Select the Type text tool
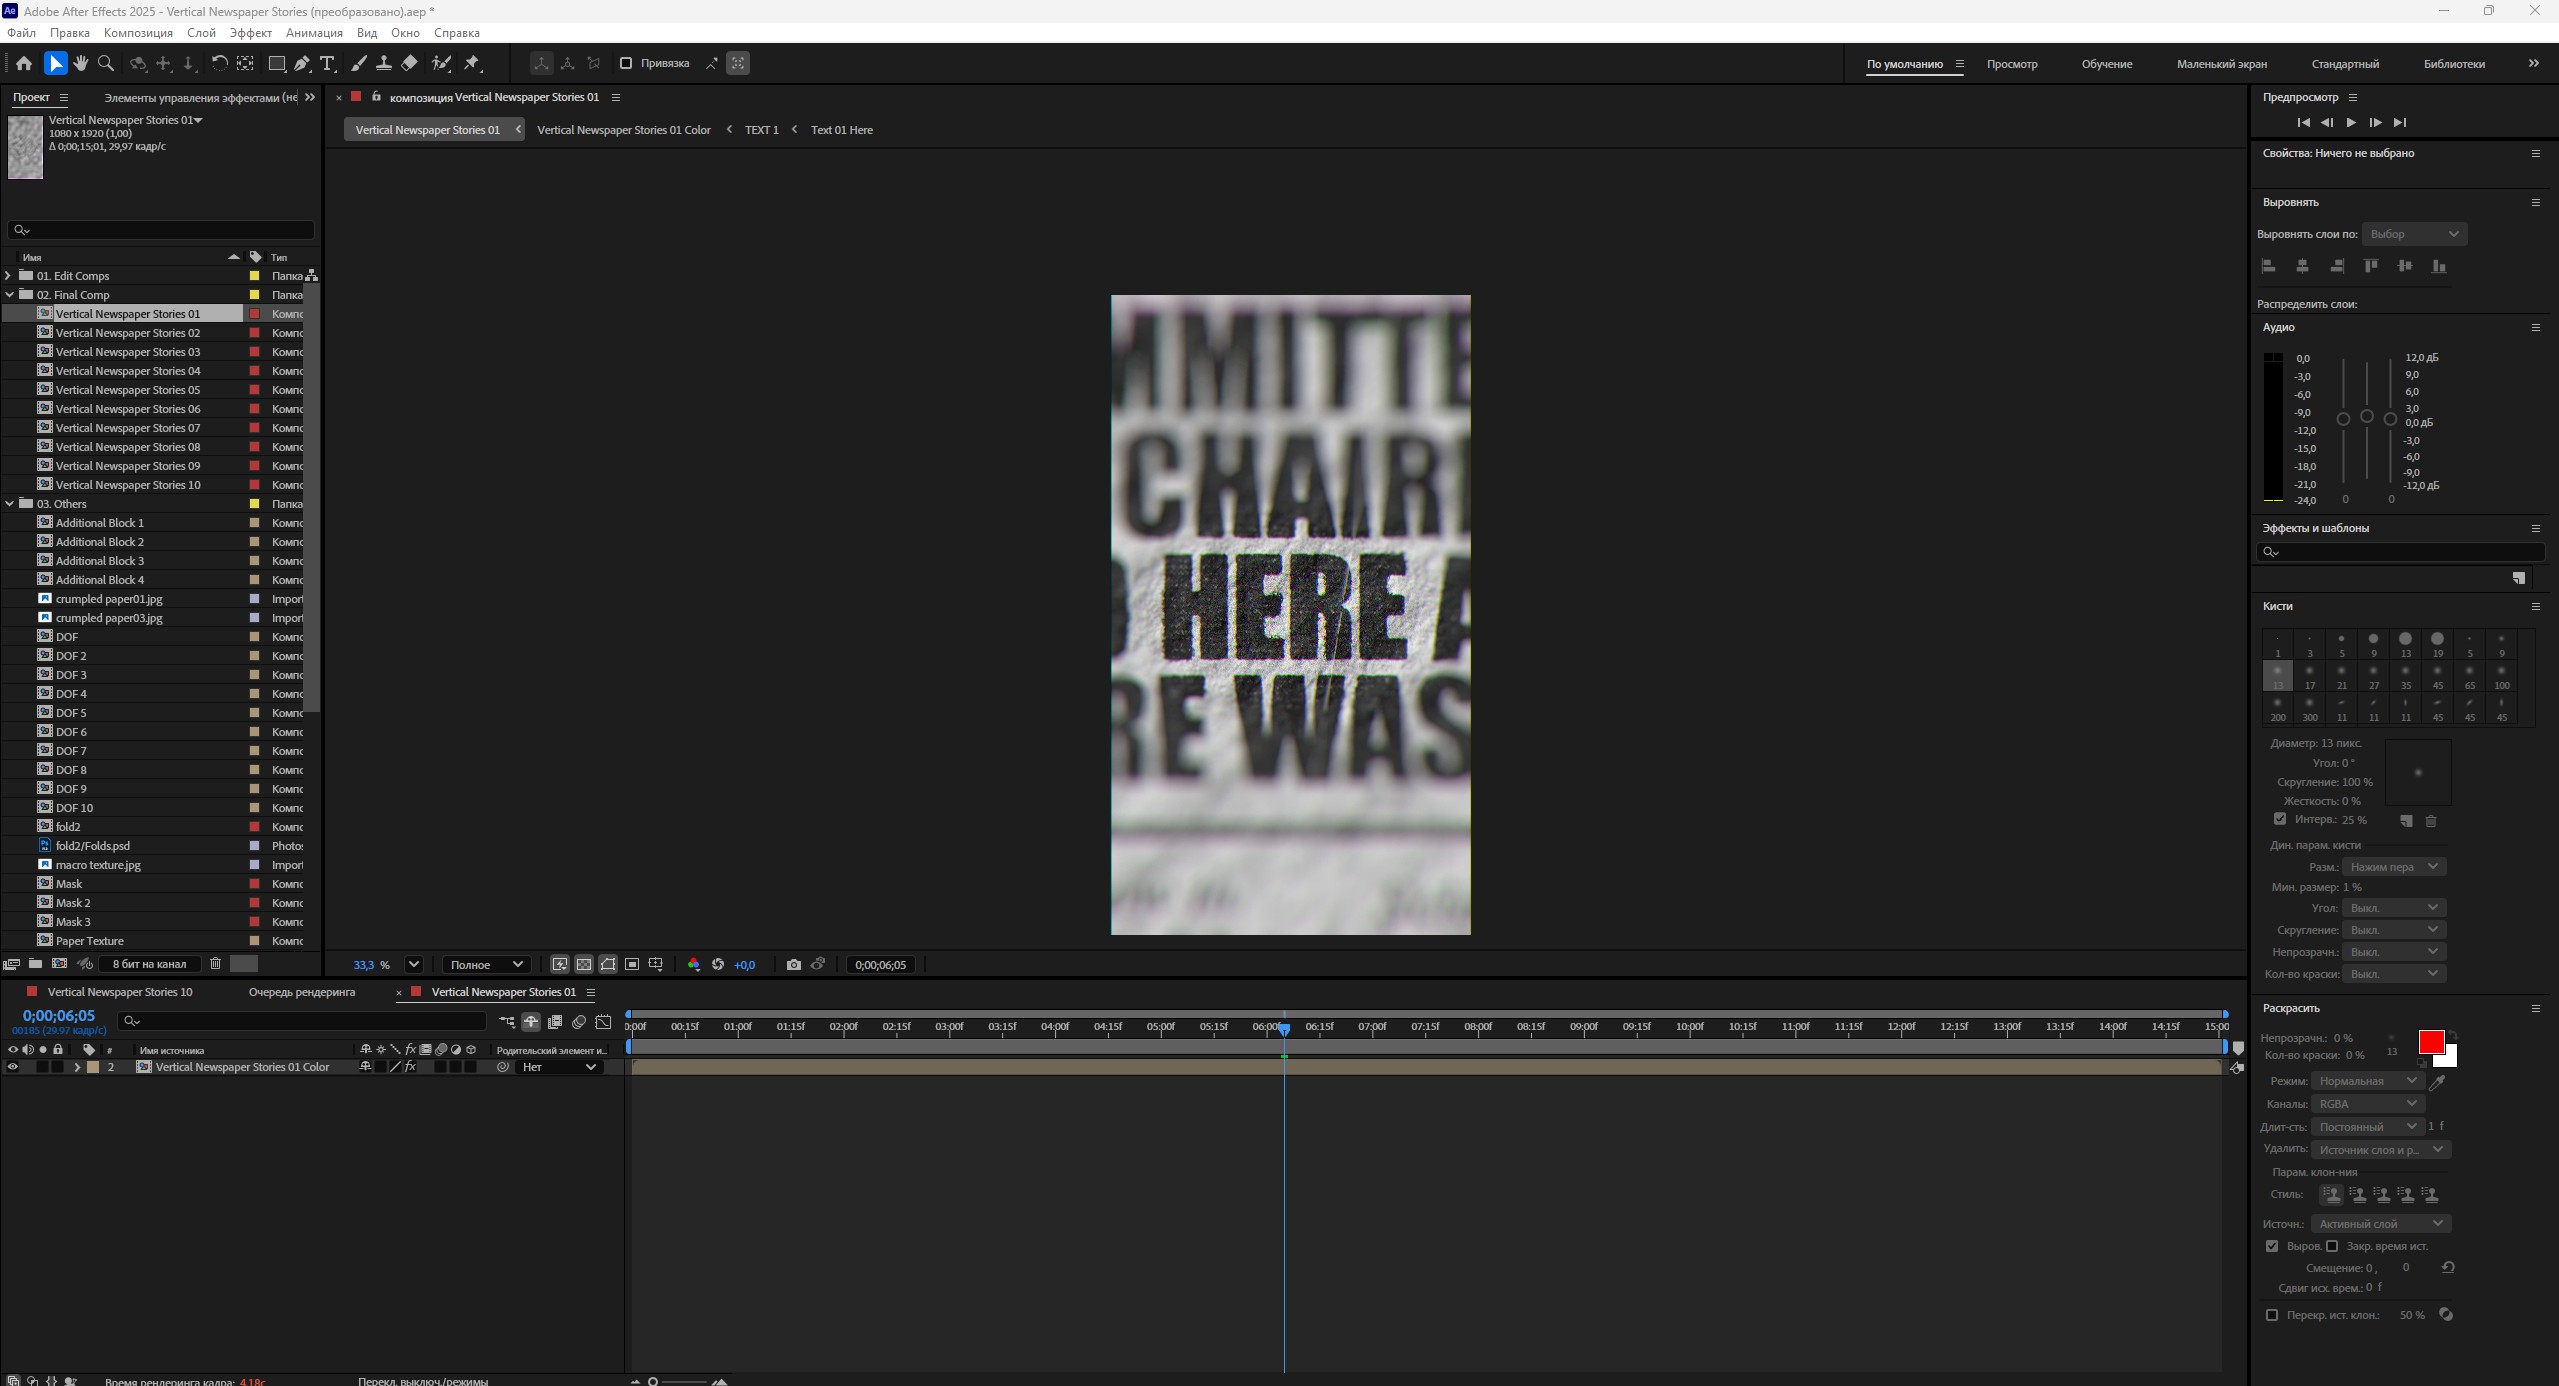 coord(327,63)
